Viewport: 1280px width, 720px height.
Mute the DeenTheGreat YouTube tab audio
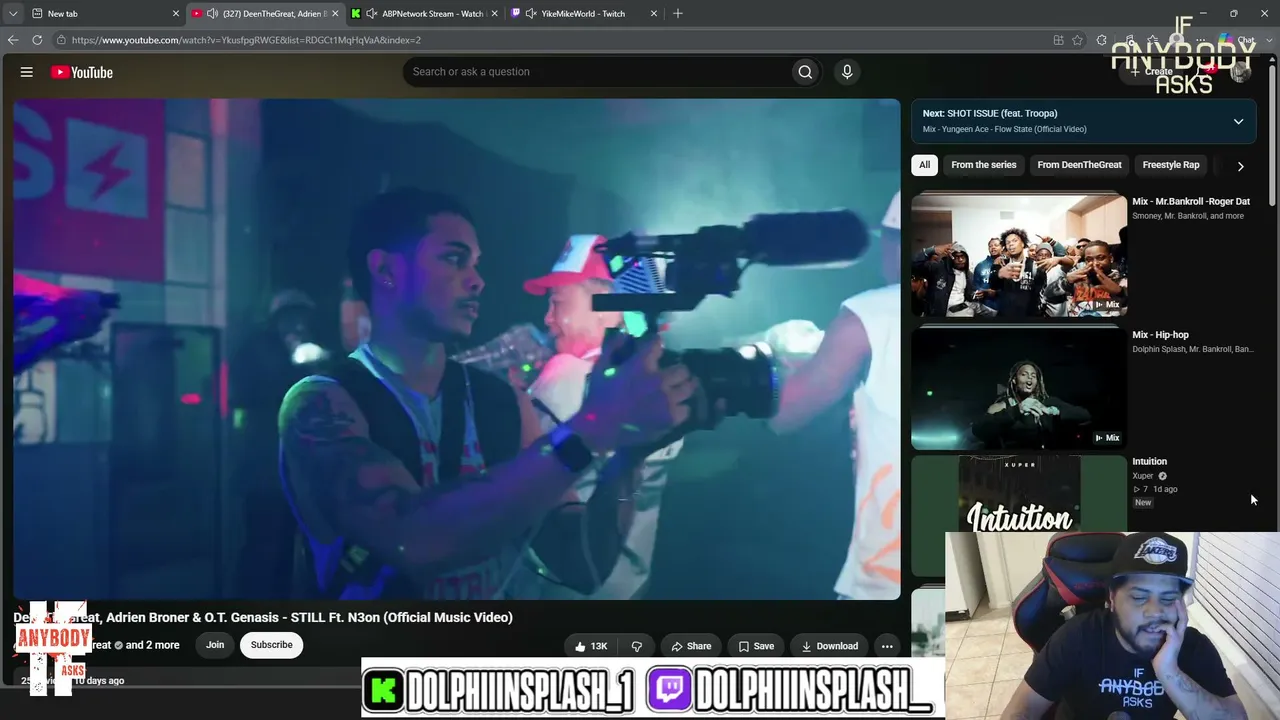coord(212,14)
